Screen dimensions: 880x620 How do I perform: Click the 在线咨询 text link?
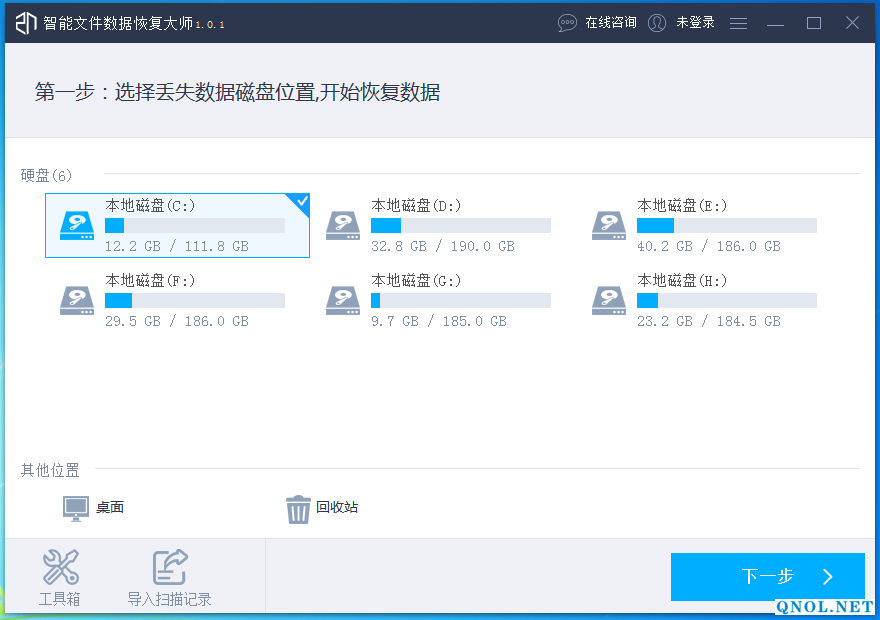click(610, 22)
